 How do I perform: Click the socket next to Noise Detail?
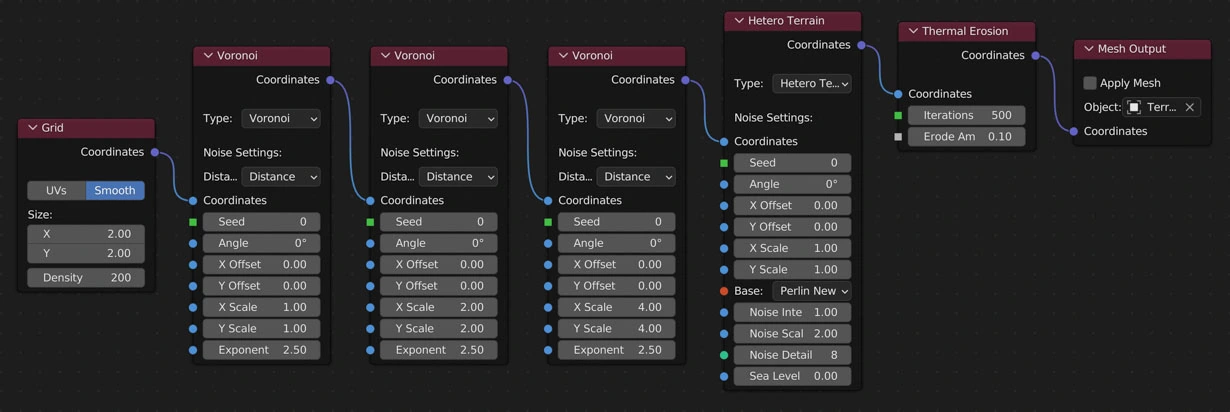click(x=724, y=355)
